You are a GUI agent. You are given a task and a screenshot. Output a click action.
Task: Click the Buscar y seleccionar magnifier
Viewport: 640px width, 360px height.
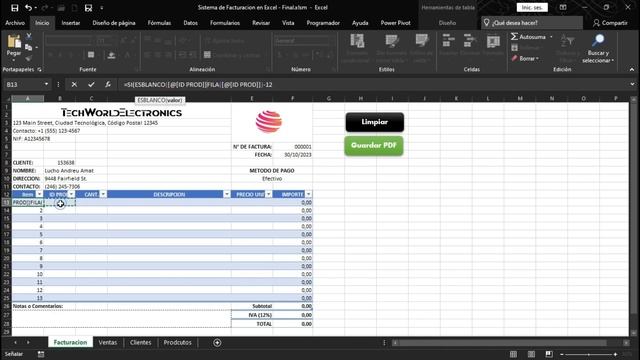pos(598,40)
